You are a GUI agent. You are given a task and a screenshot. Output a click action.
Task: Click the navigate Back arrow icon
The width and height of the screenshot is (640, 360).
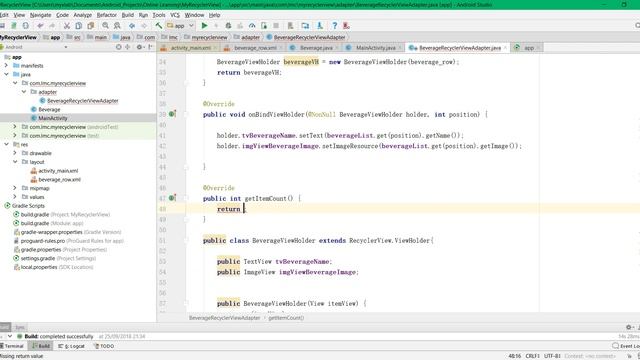[x=132, y=26]
